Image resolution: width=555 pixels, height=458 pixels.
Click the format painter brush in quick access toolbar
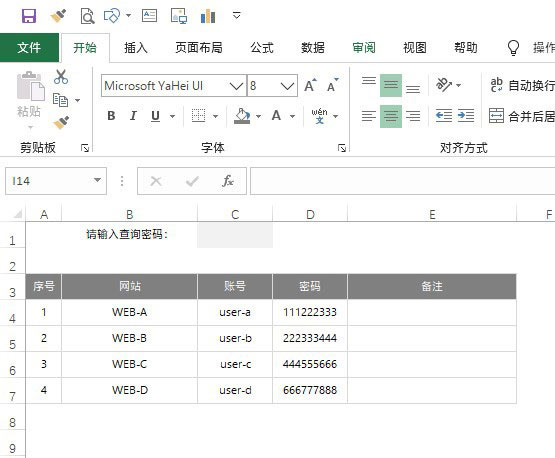point(58,16)
